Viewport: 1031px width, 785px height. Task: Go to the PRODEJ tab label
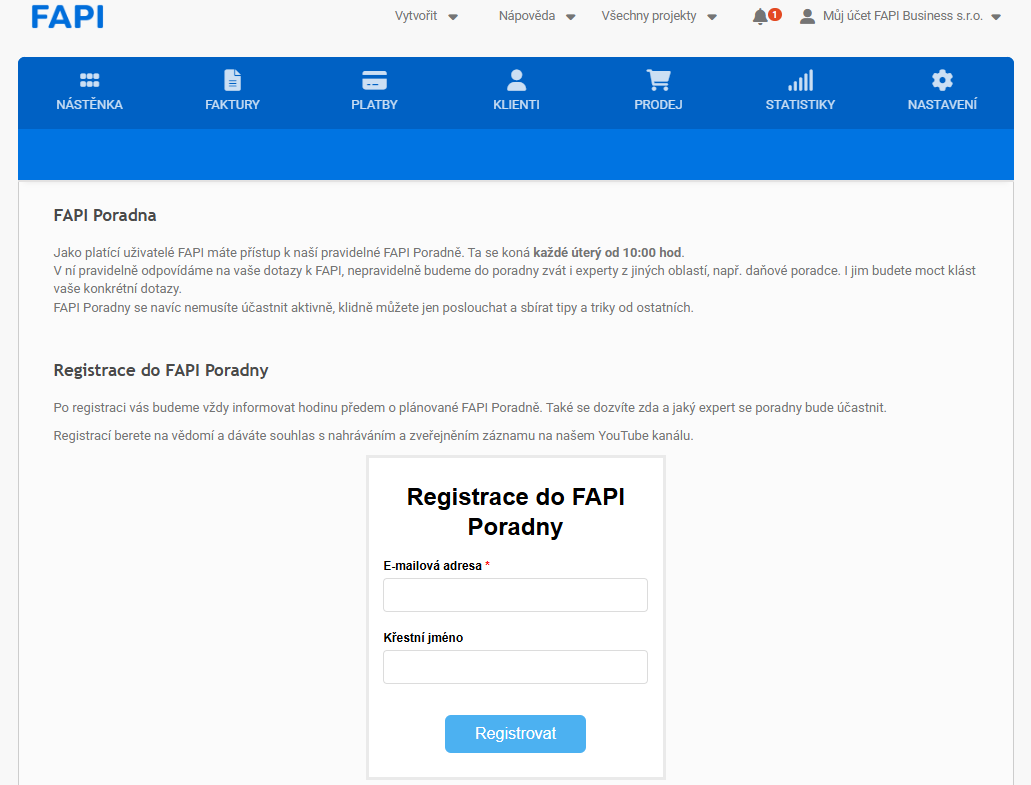coord(658,105)
